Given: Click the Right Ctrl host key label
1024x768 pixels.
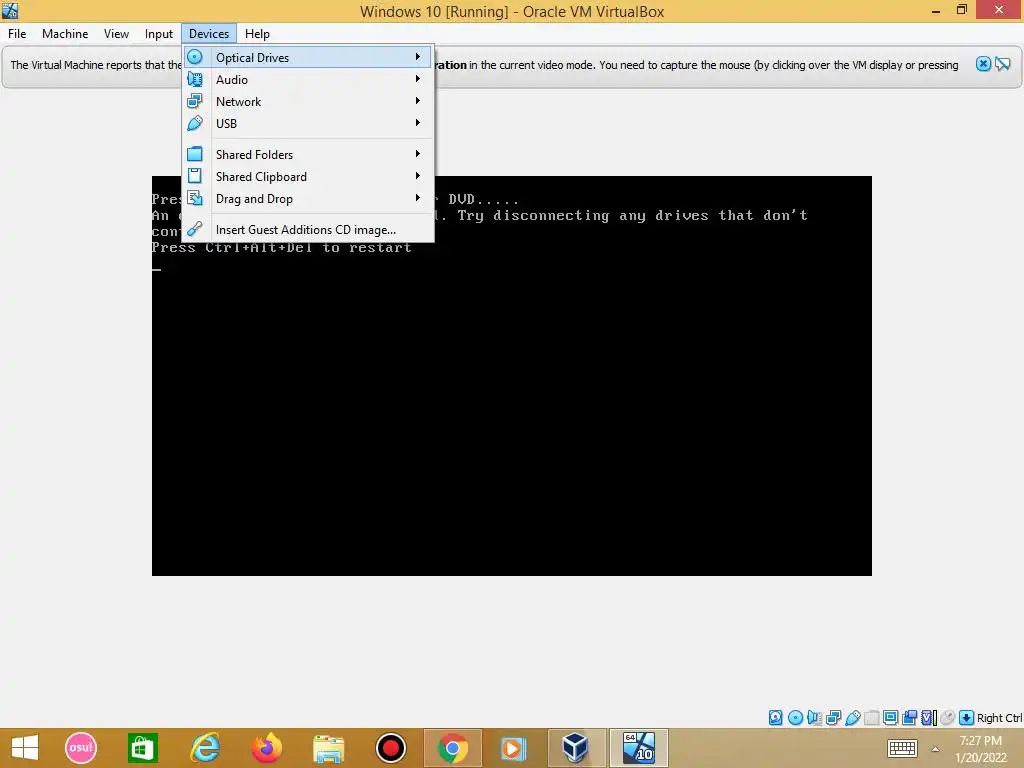Looking at the screenshot, I should click(999, 718).
